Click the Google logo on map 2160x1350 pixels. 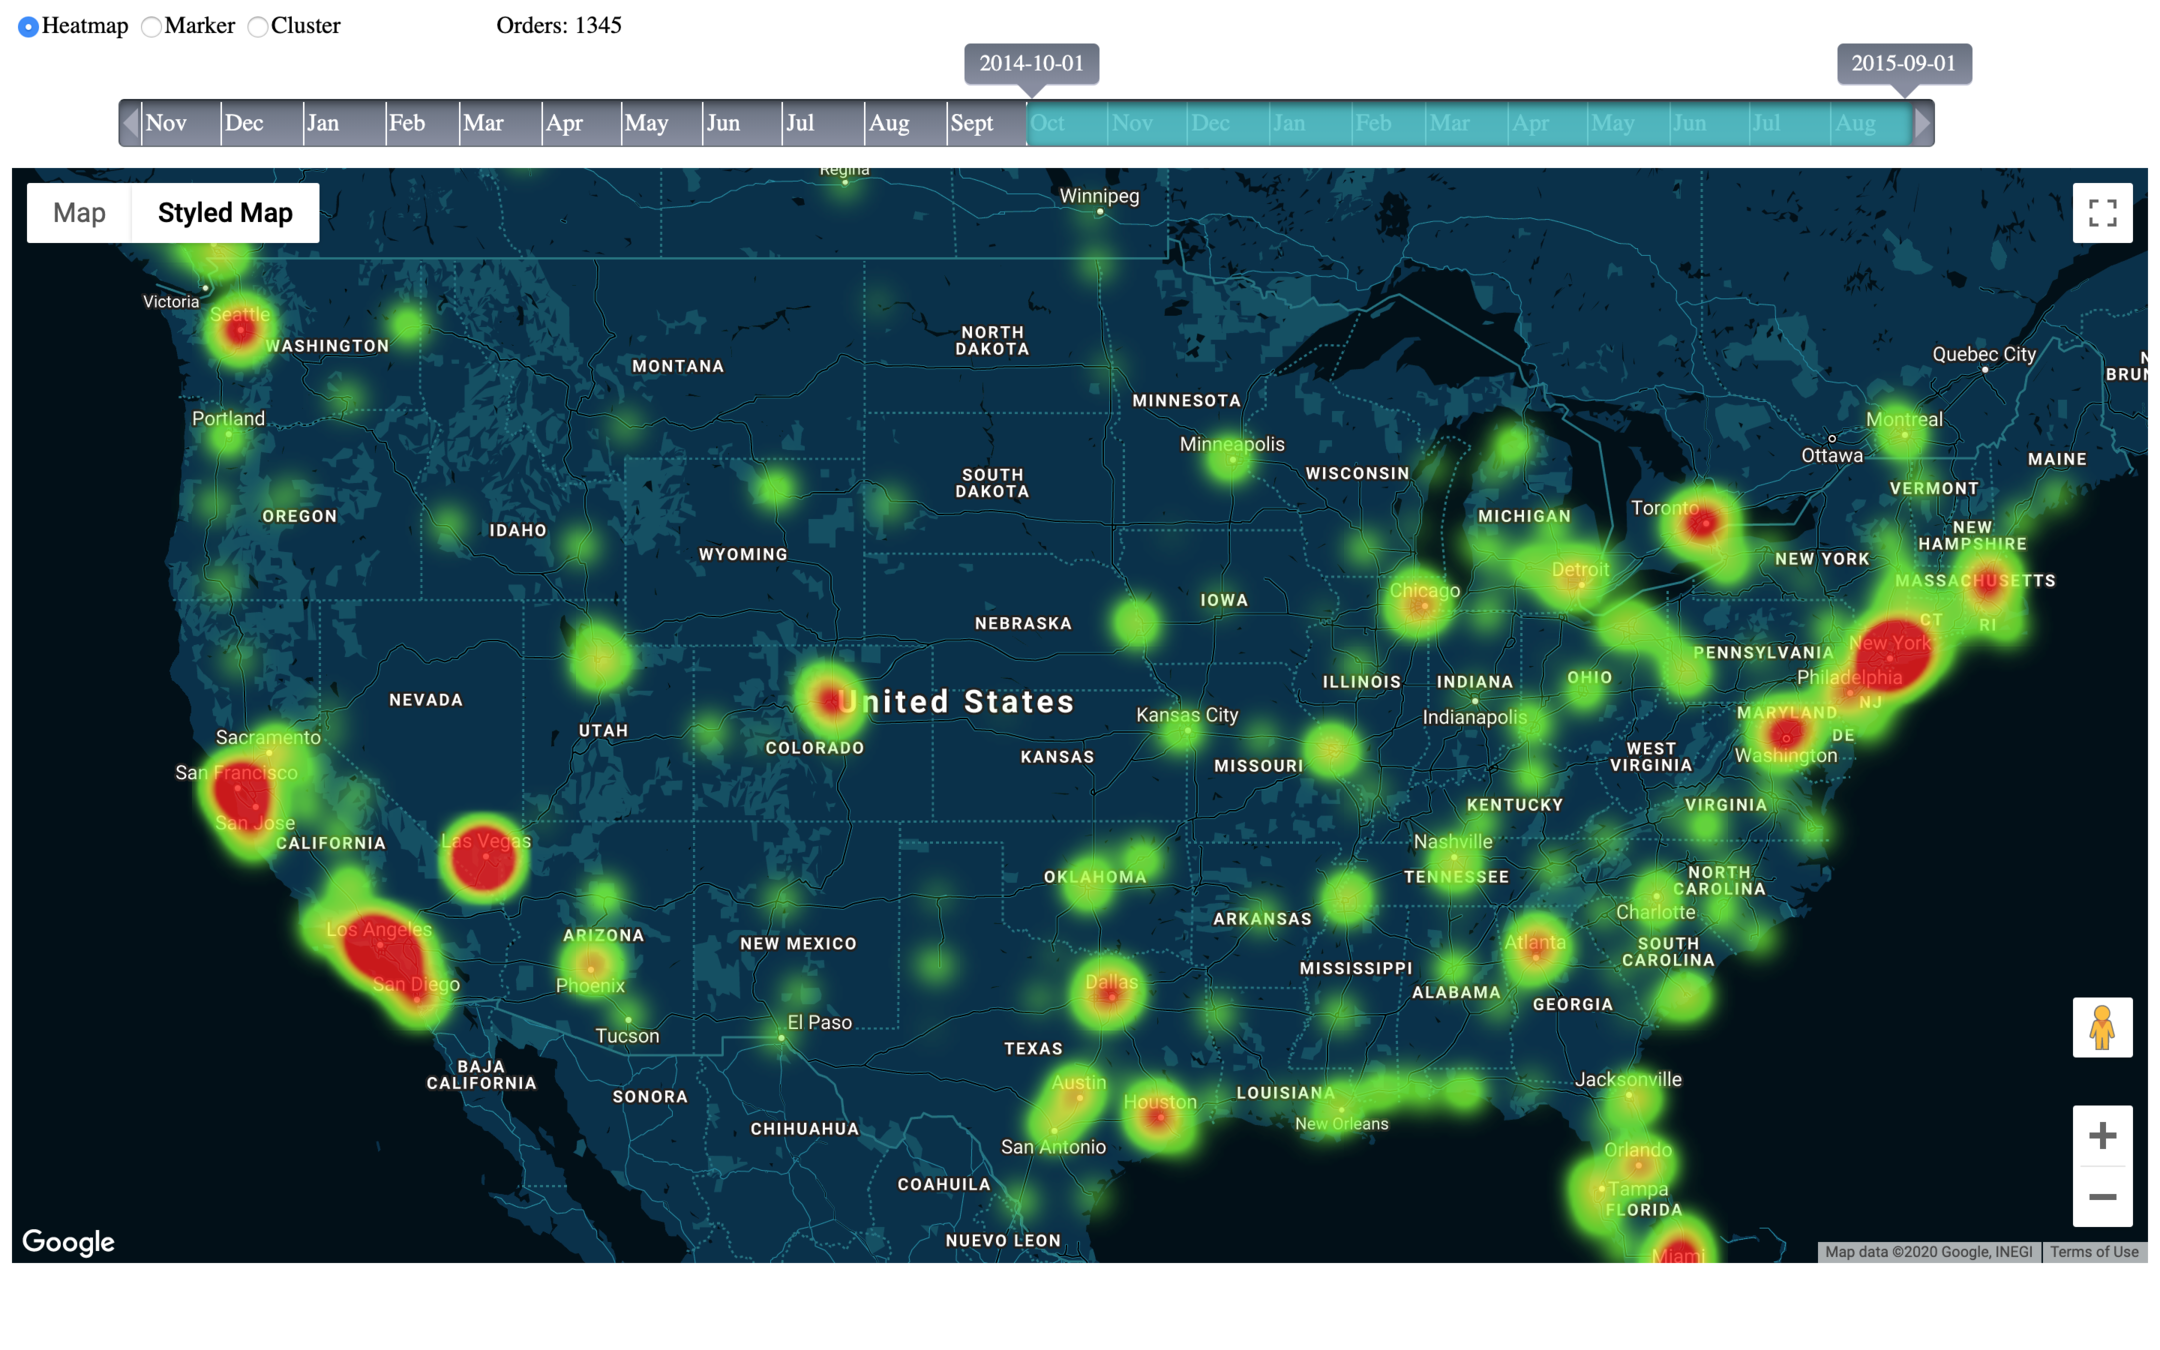pyautogui.click(x=68, y=1241)
